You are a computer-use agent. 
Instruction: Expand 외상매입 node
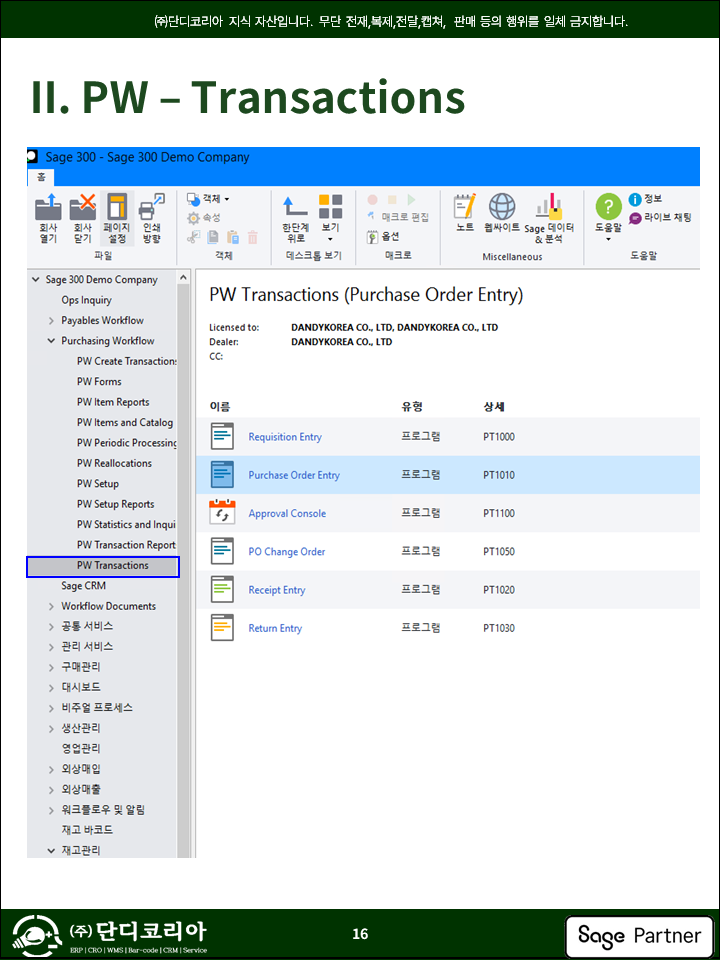click(x=51, y=769)
